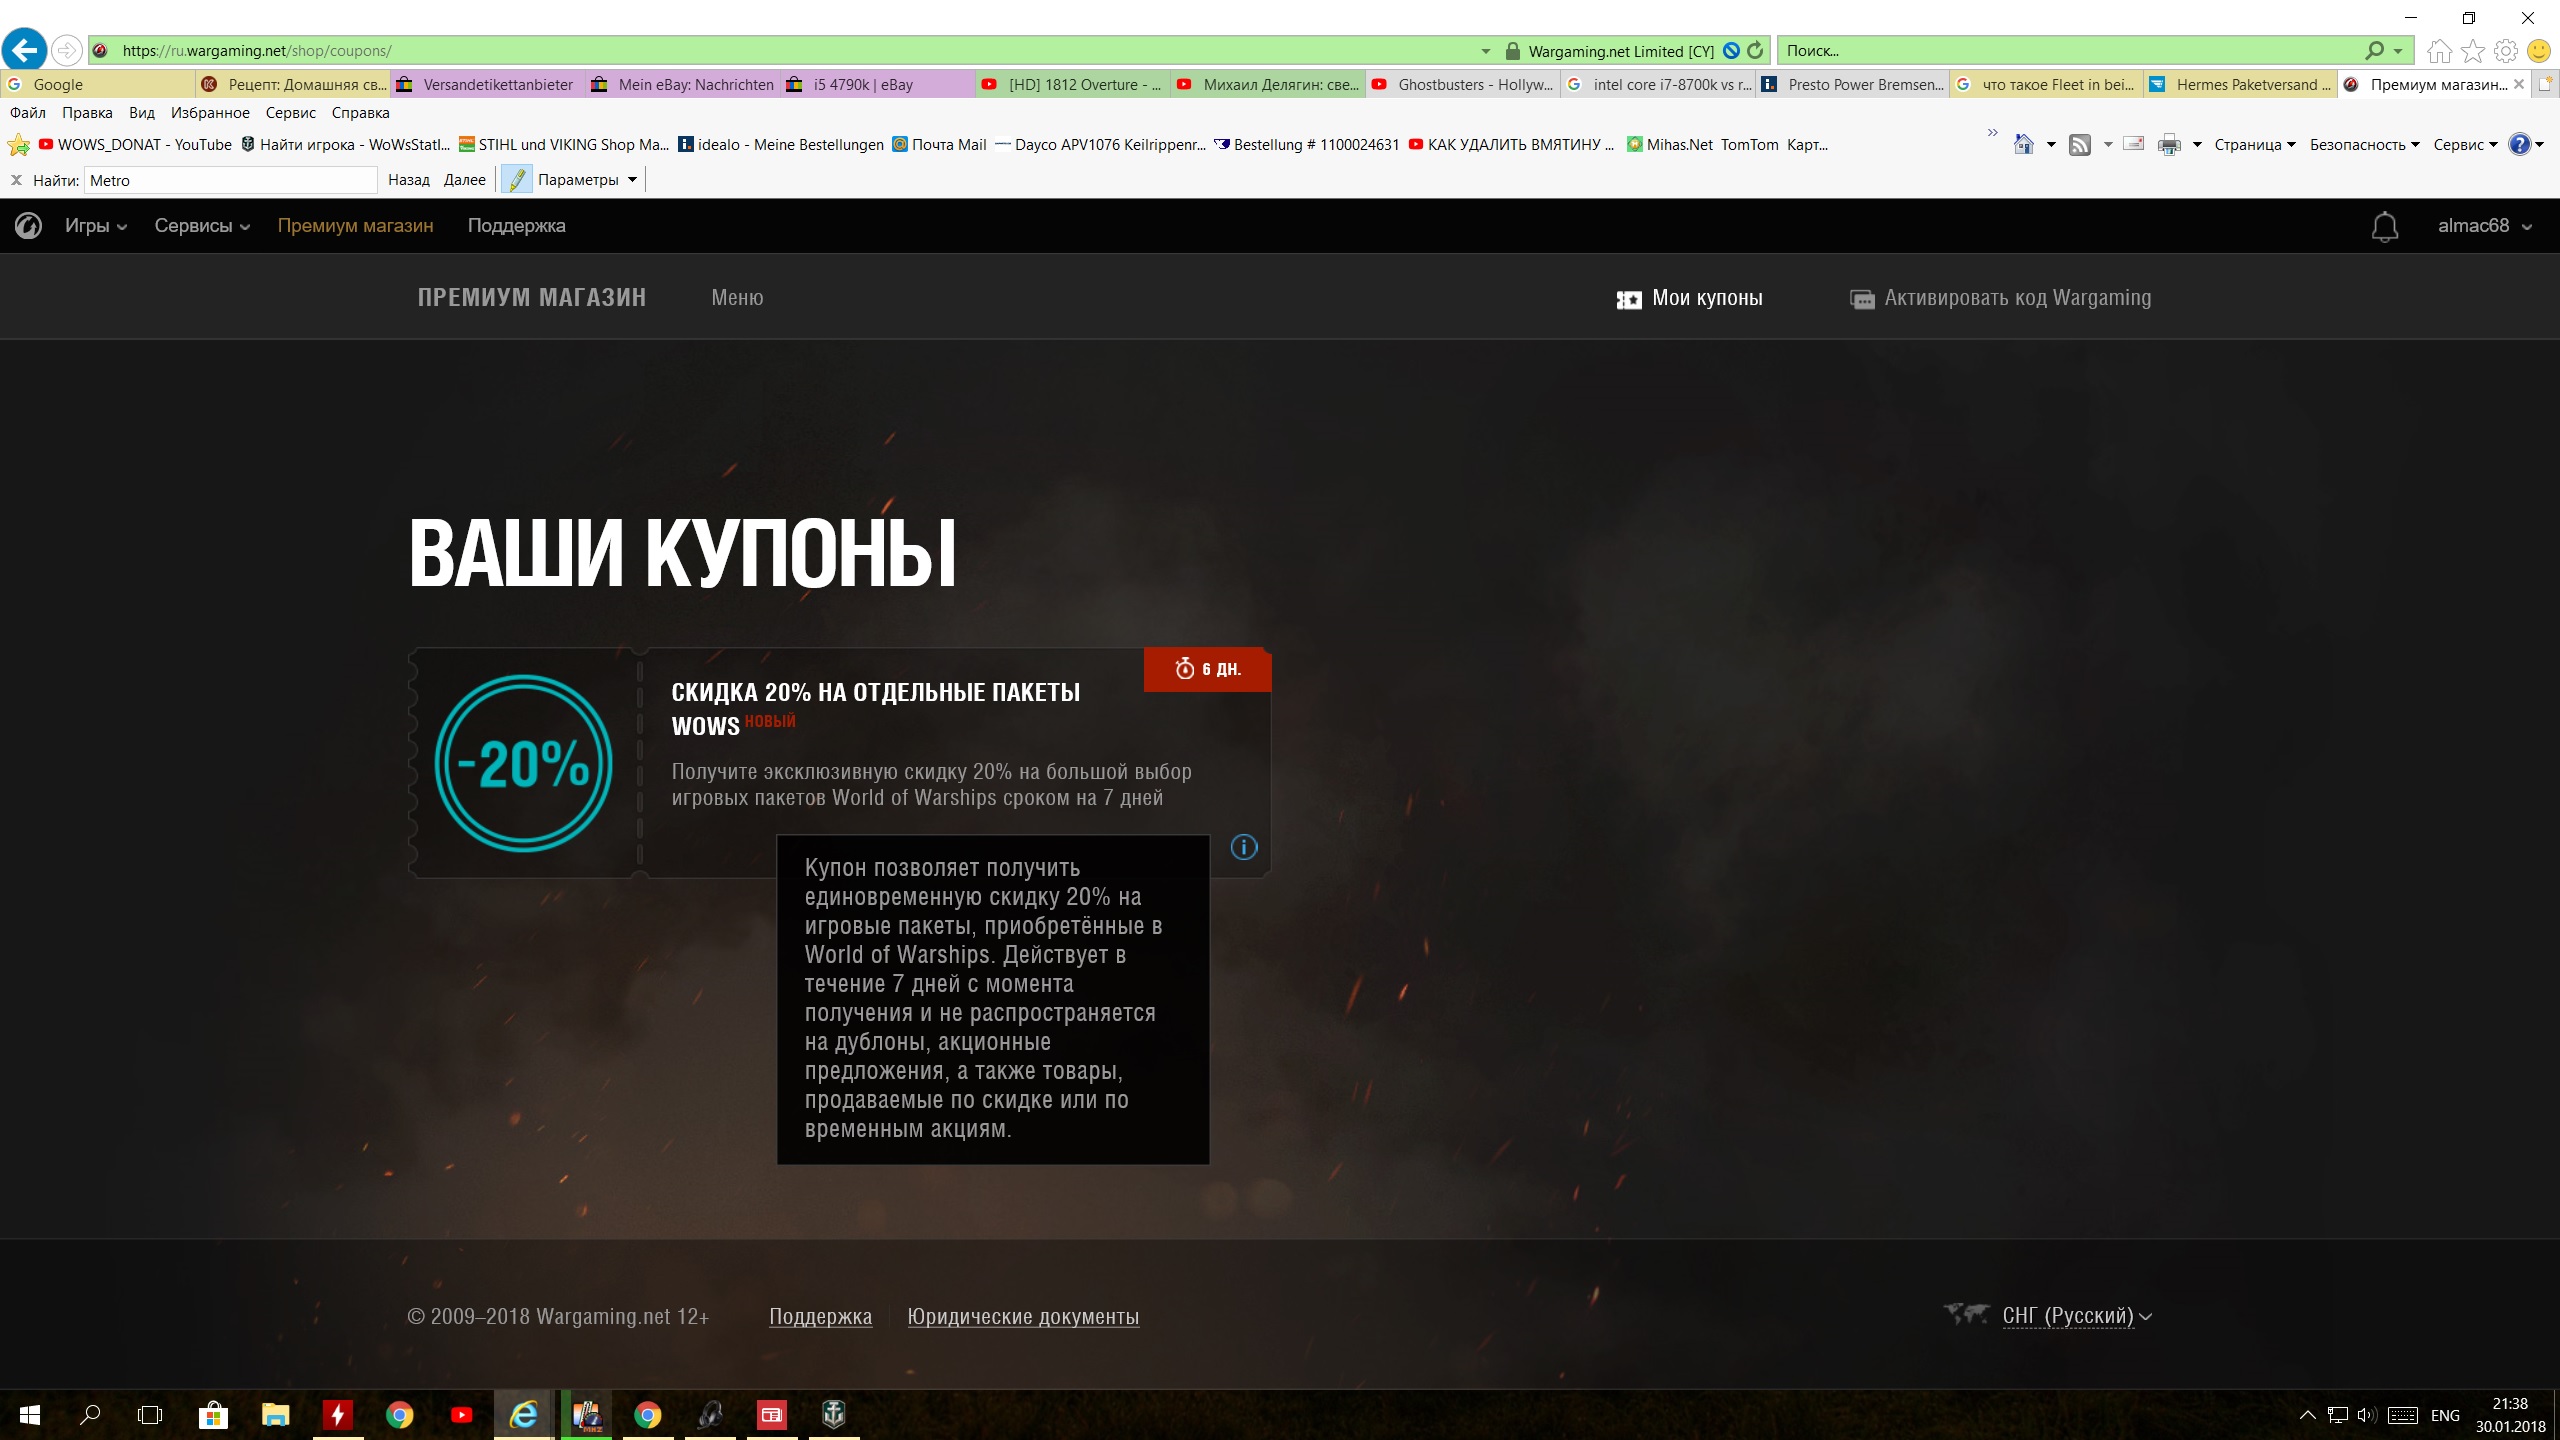Open the Вид menu
The height and width of the screenshot is (1440, 2560).
pos(142,113)
